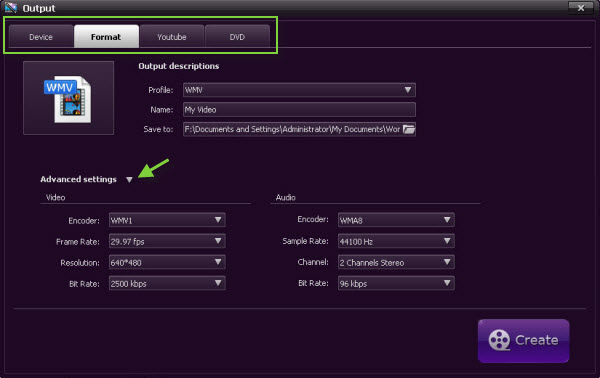Viewport: 600px width, 378px height.
Task: Click the Create button
Action: coord(523,341)
